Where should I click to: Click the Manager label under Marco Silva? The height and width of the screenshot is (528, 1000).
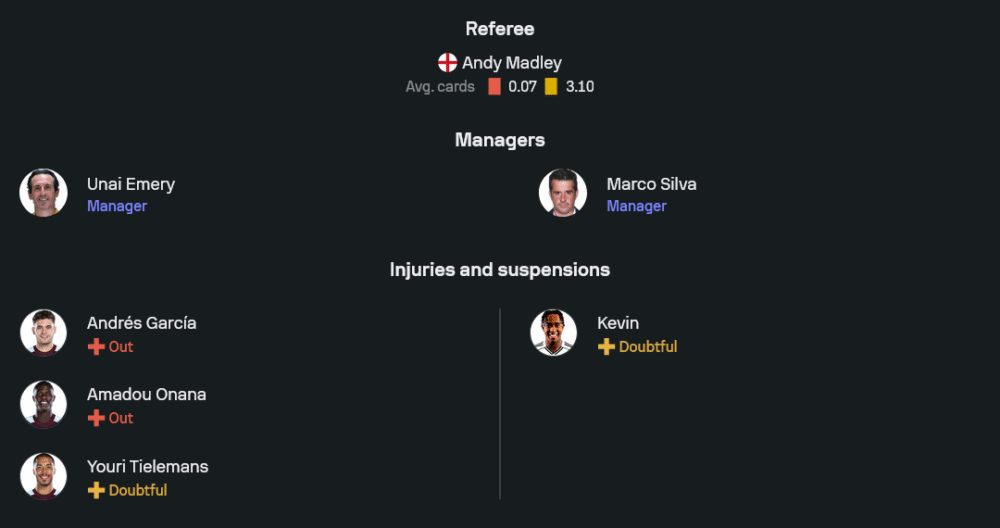[636, 206]
